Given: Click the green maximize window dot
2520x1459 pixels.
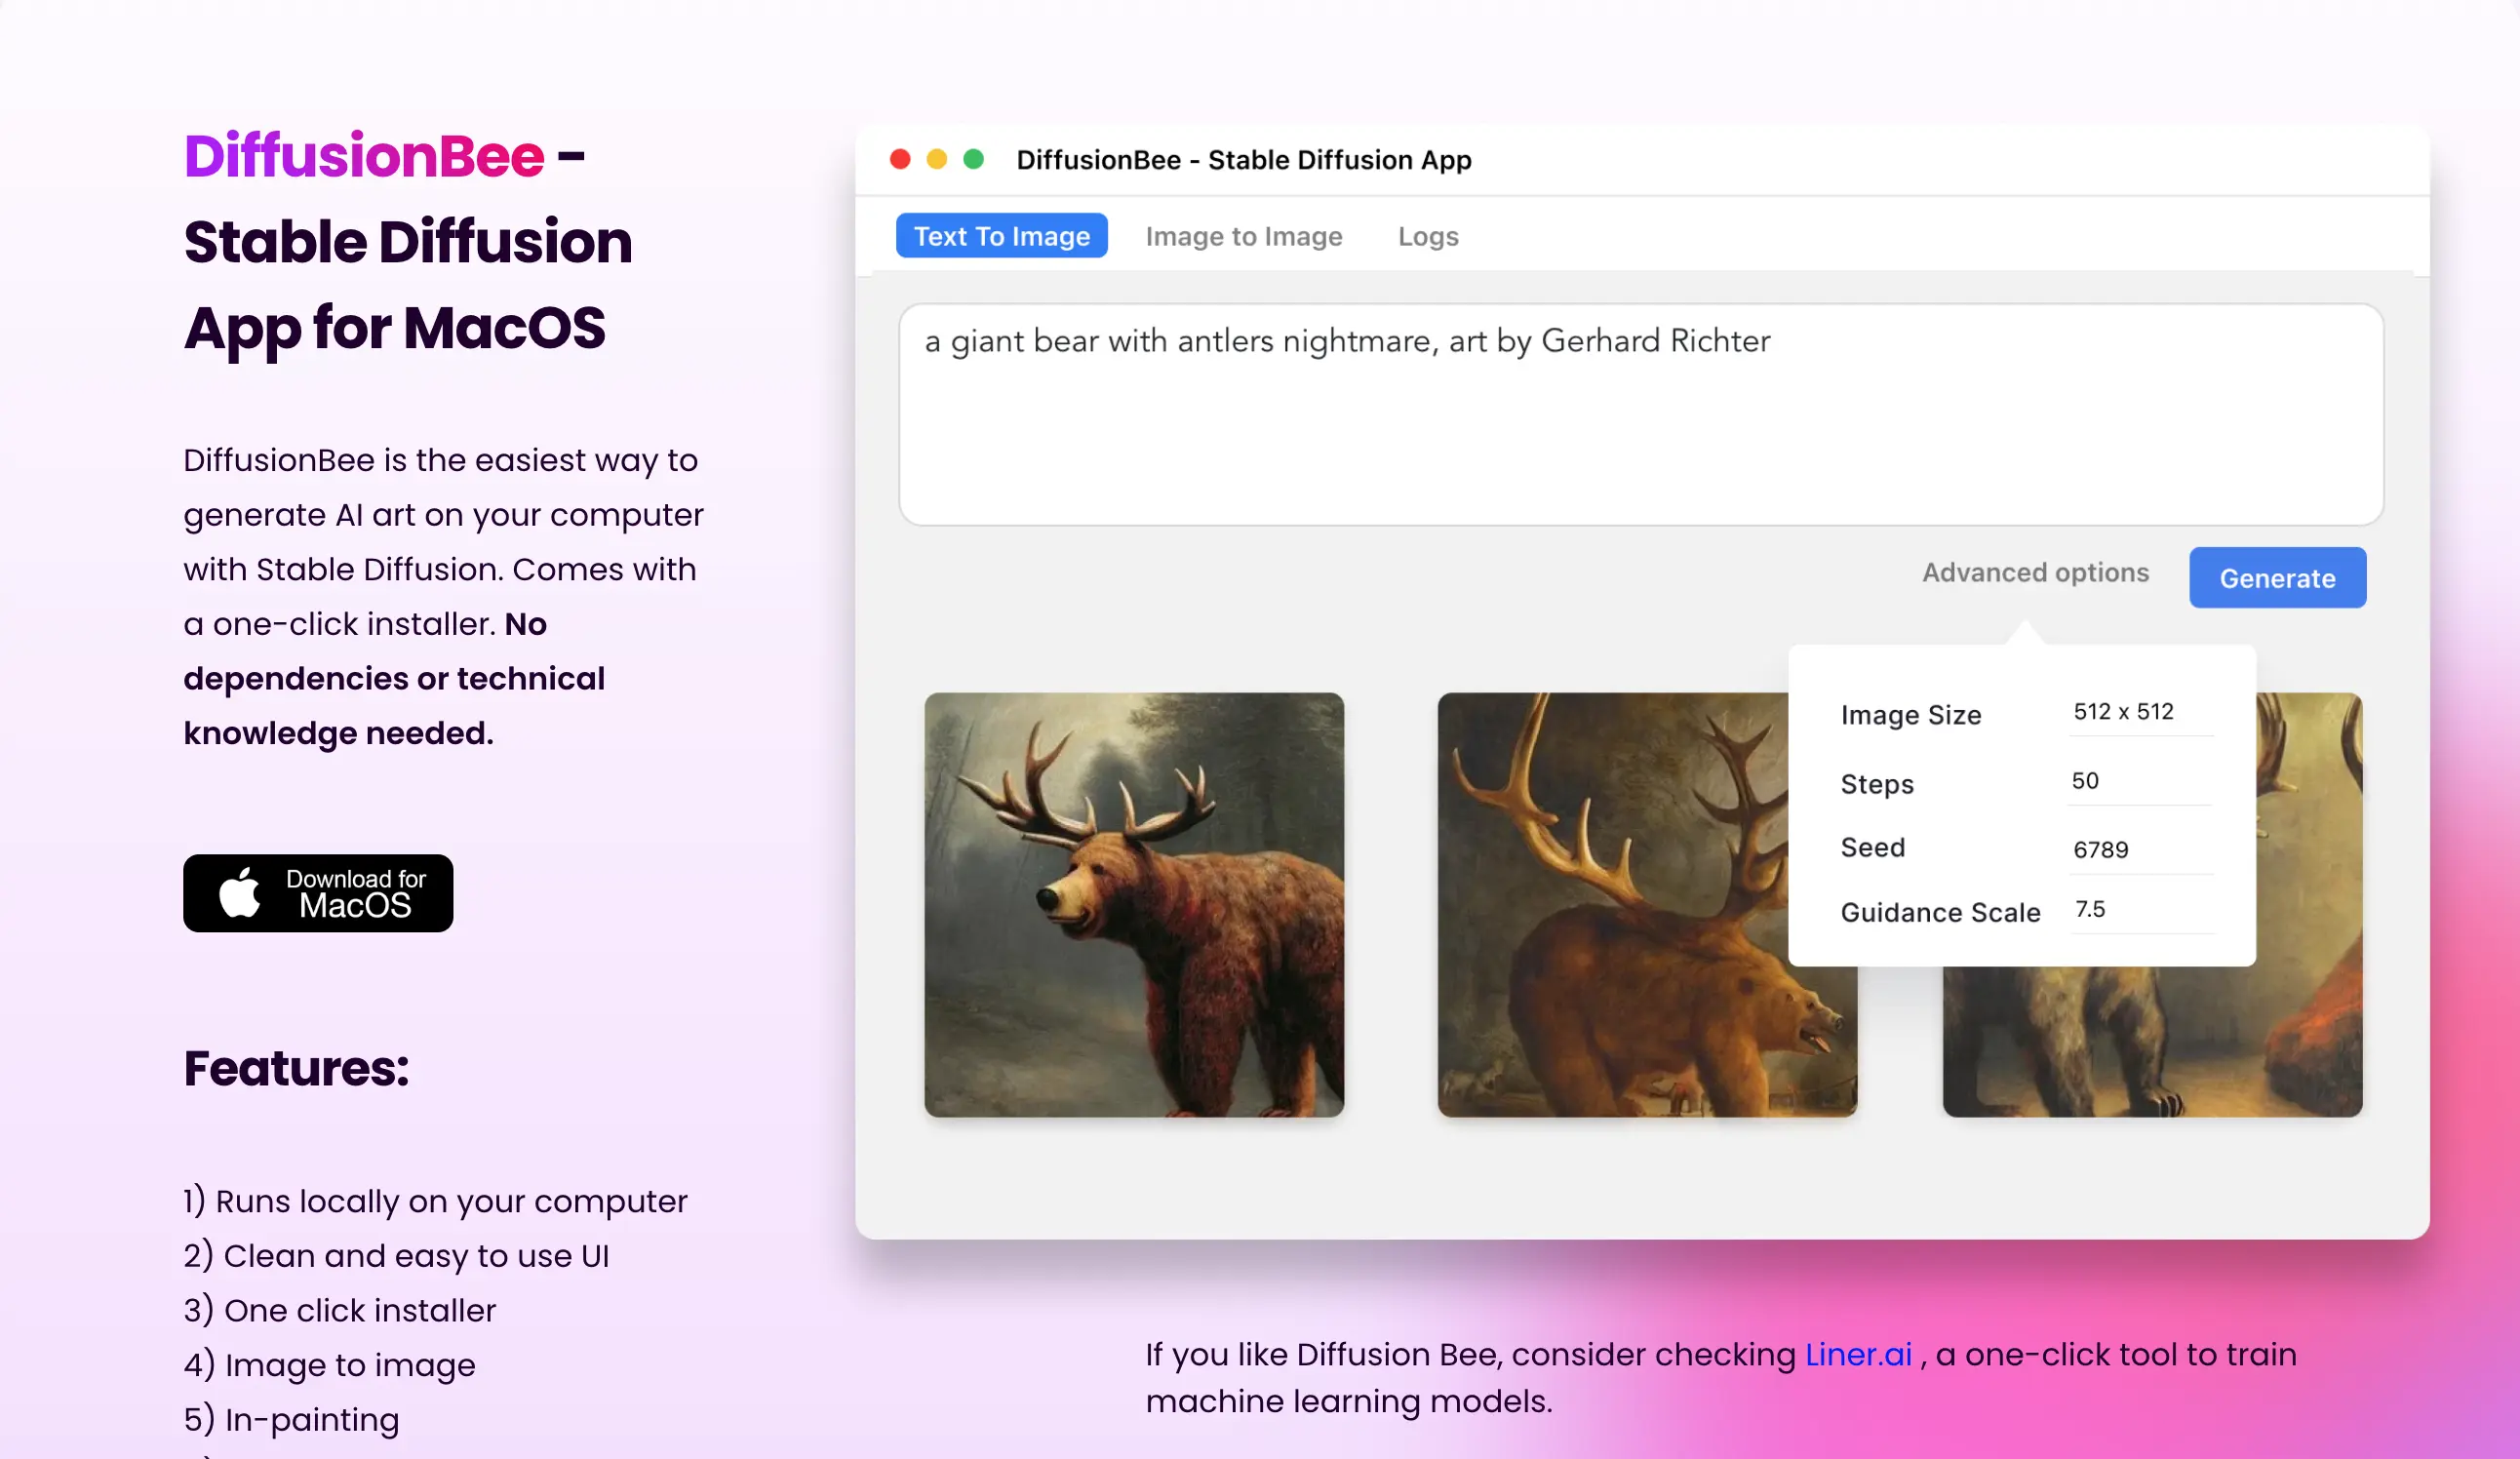Looking at the screenshot, I should coord(973,160).
